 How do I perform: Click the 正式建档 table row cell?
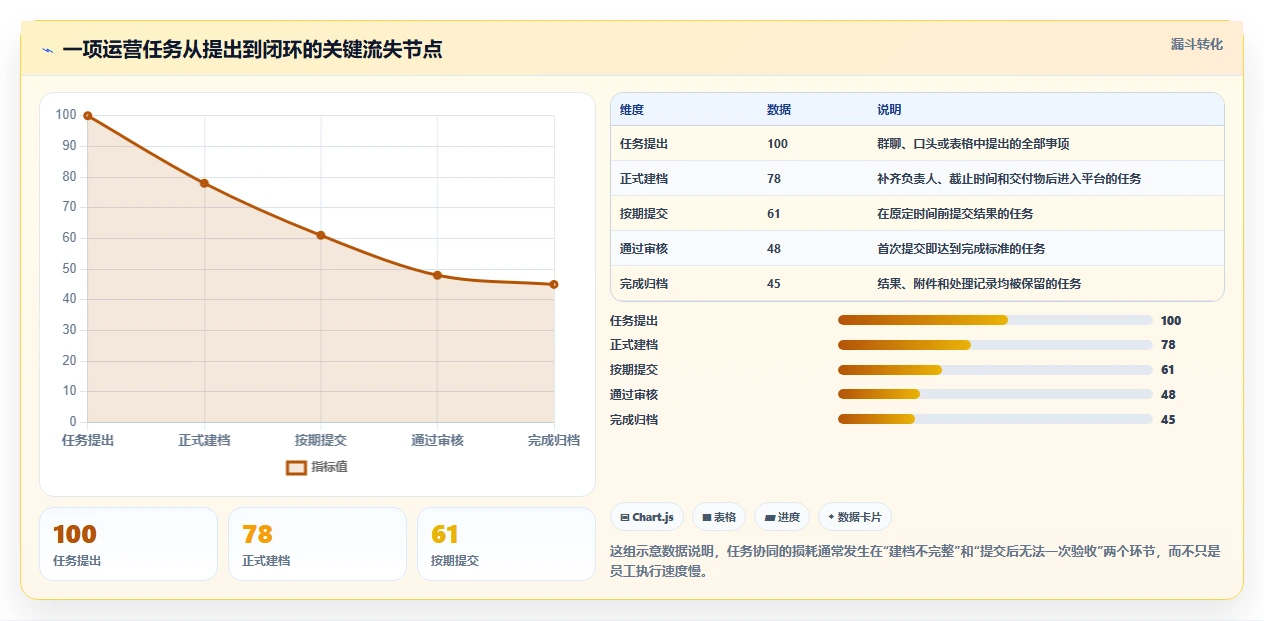644,179
